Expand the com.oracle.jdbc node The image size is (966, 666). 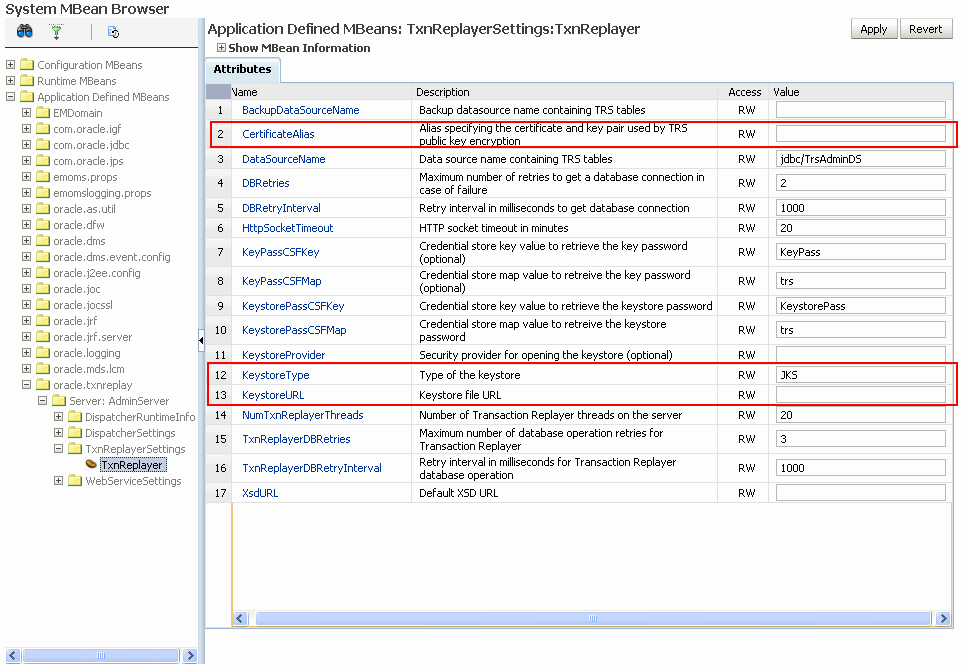coord(26,144)
